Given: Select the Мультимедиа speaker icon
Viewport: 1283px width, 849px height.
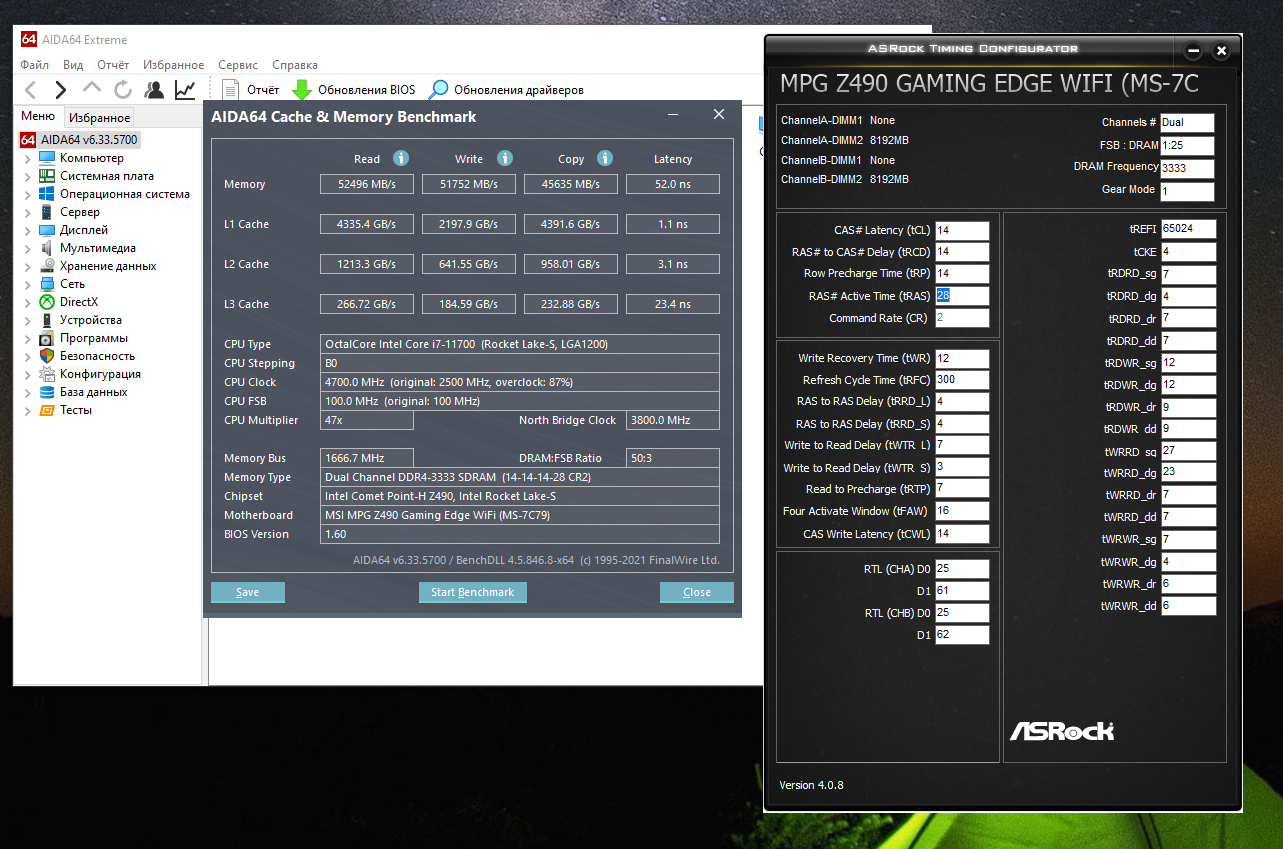Looking at the screenshot, I should pyautogui.click(x=47, y=248).
